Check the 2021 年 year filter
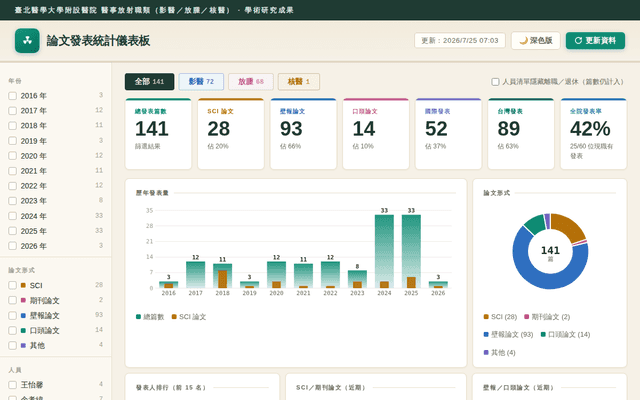The width and height of the screenshot is (640, 400). (x=13, y=171)
